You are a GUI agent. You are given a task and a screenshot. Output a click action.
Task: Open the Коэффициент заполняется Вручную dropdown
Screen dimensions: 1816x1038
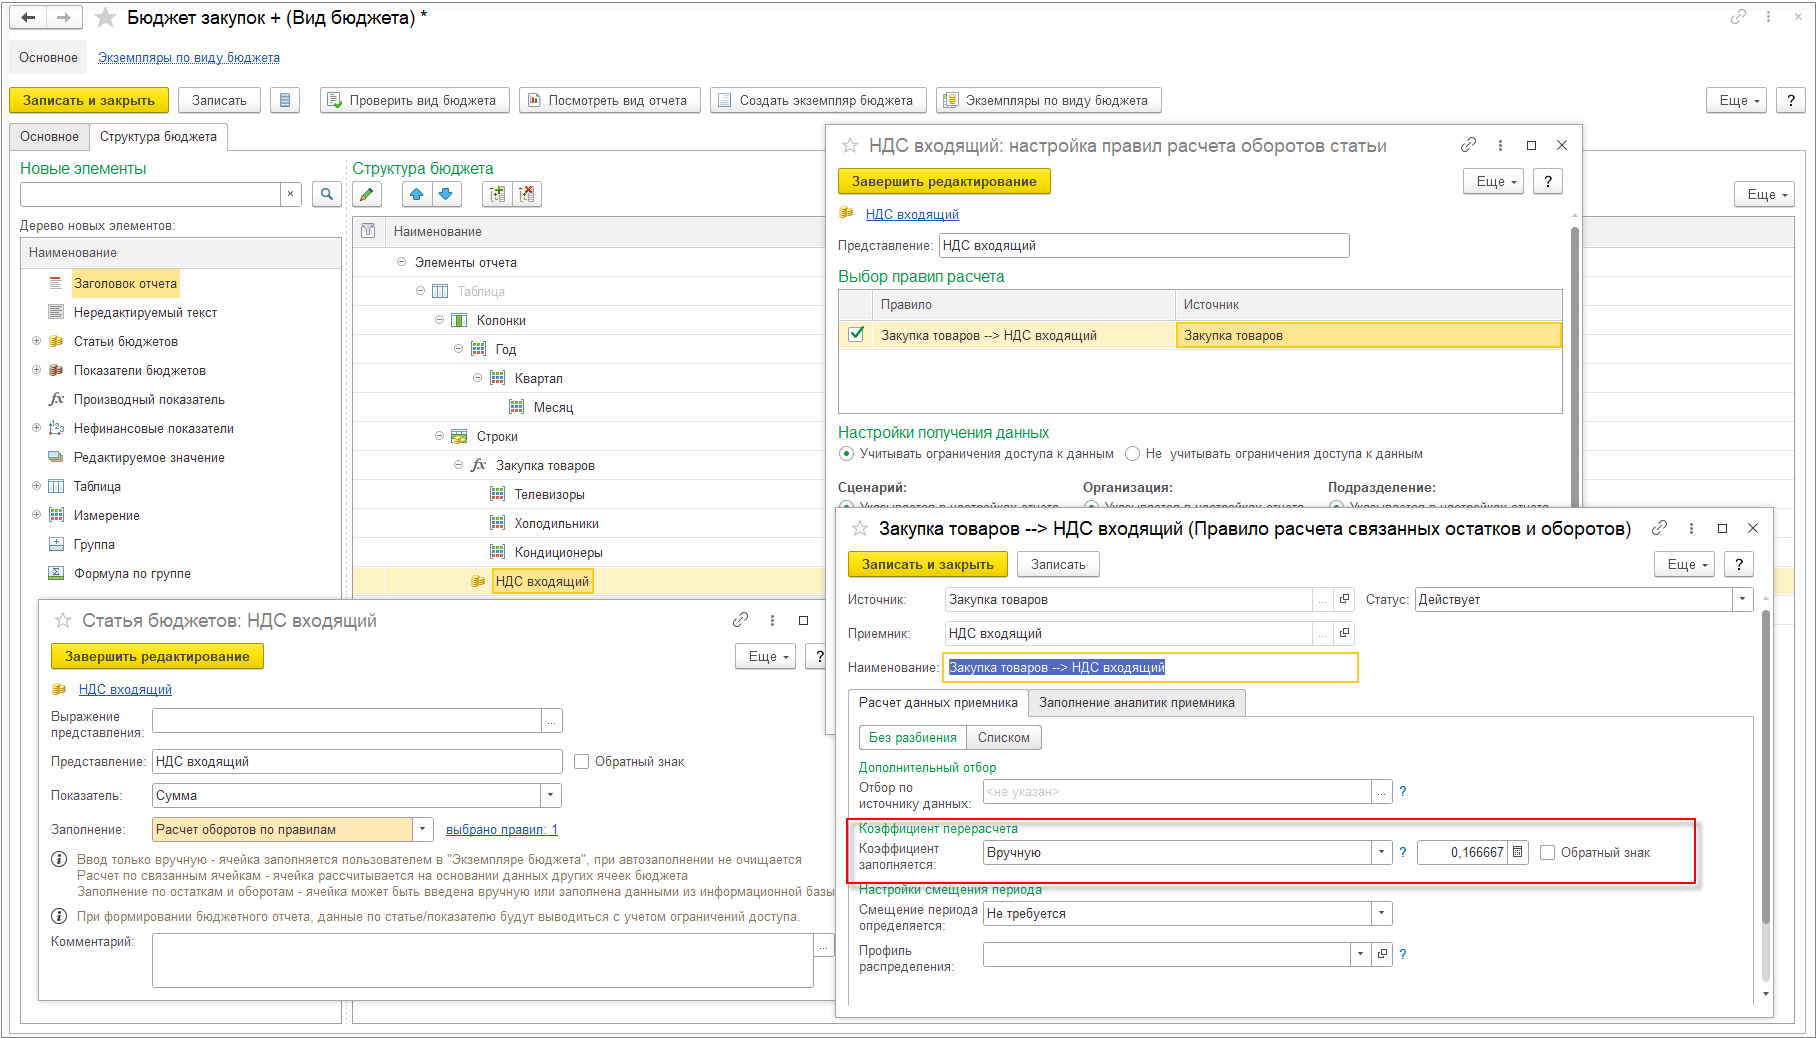[x=1381, y=853]
